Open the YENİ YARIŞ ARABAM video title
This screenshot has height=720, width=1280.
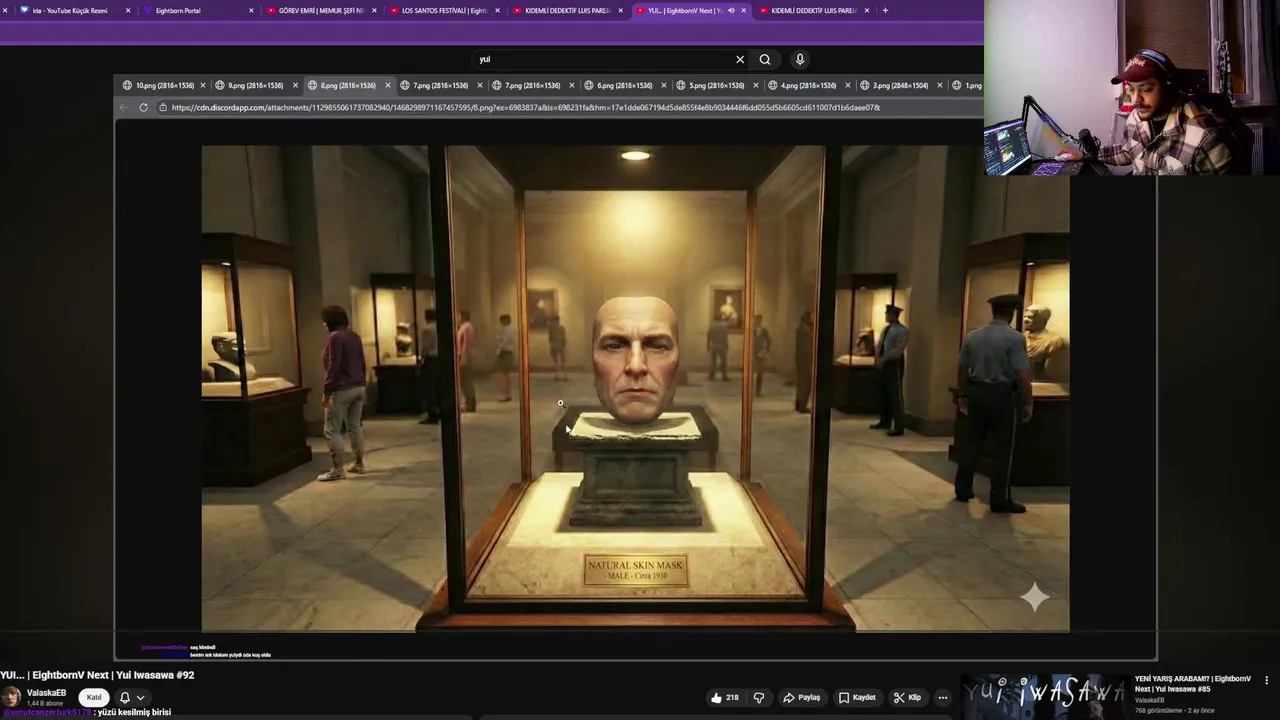click(1193, 684)
